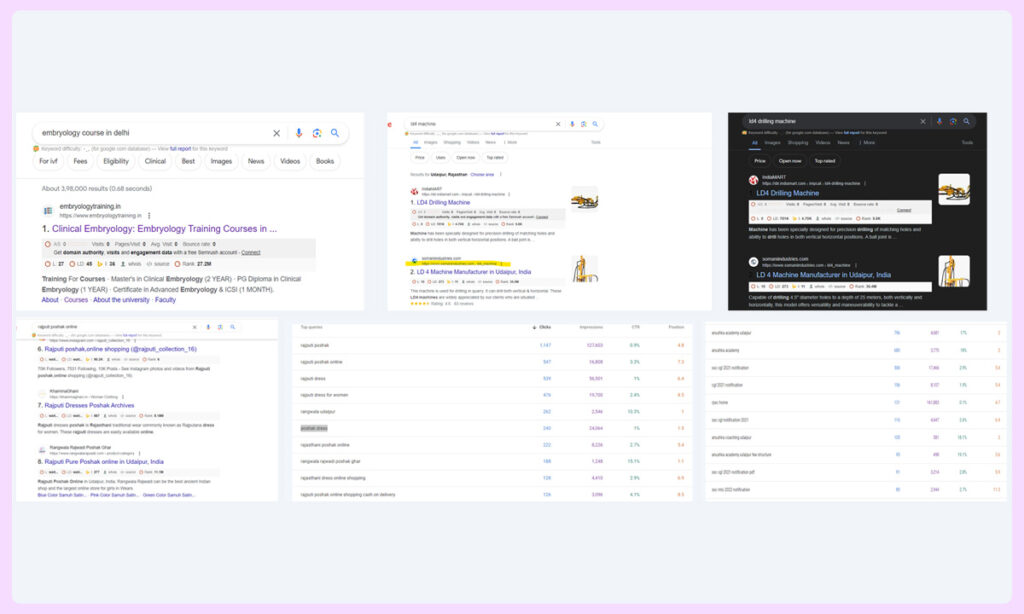The image size is (1024, 614).
Task: Select 'Open now' chip in dark ld4 results
Action: coord(790,161)
